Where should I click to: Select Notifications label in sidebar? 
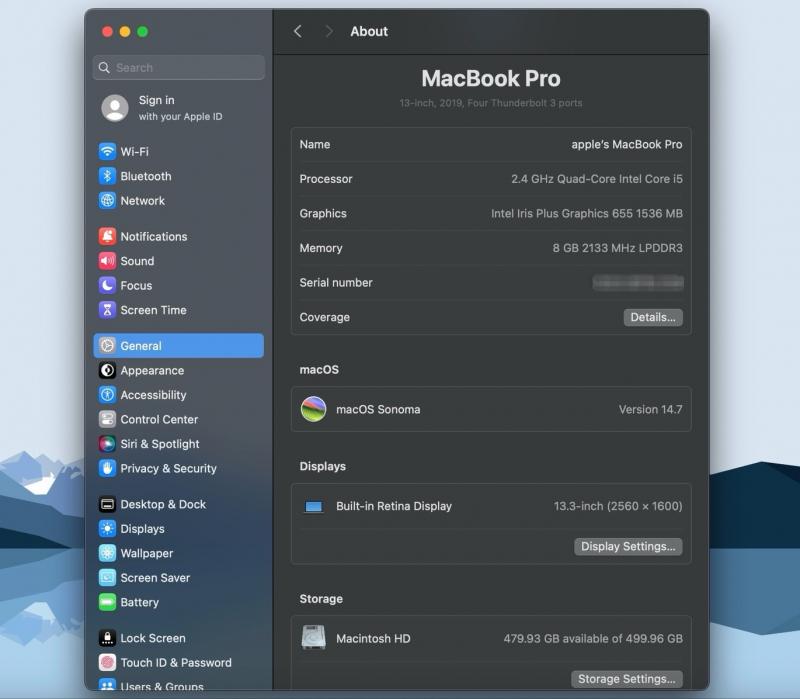pos(154,236)
